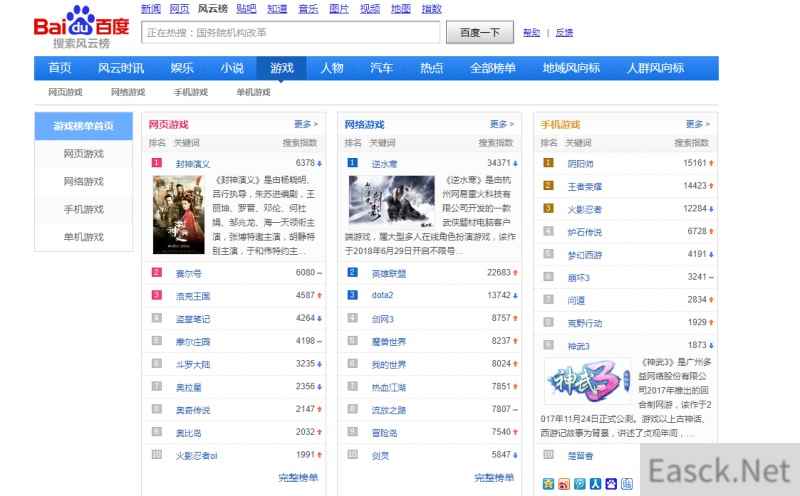Image resolution: width=800 pixels, height=496 pixels.
Task: Share via the Tencent Weibo icon
Action: pos(579,484)
